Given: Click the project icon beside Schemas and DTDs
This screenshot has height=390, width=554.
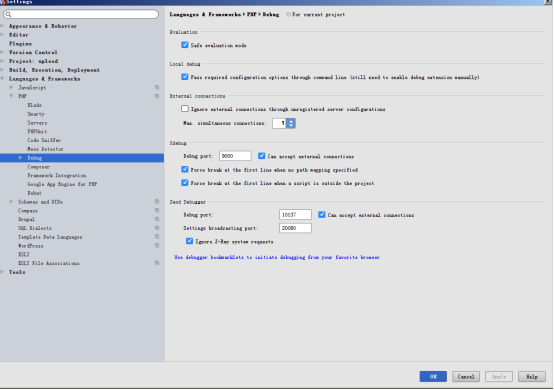Looking at the screenshot, I should coord(157,202).
